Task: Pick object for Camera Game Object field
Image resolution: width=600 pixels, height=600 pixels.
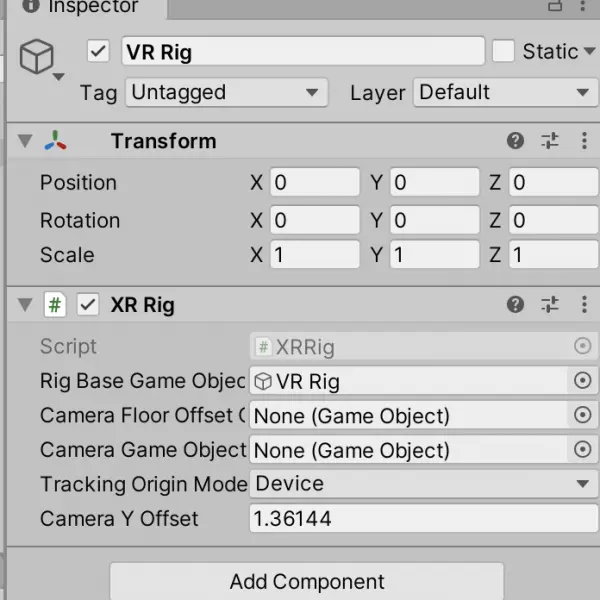Action: [x=582, y=449]
